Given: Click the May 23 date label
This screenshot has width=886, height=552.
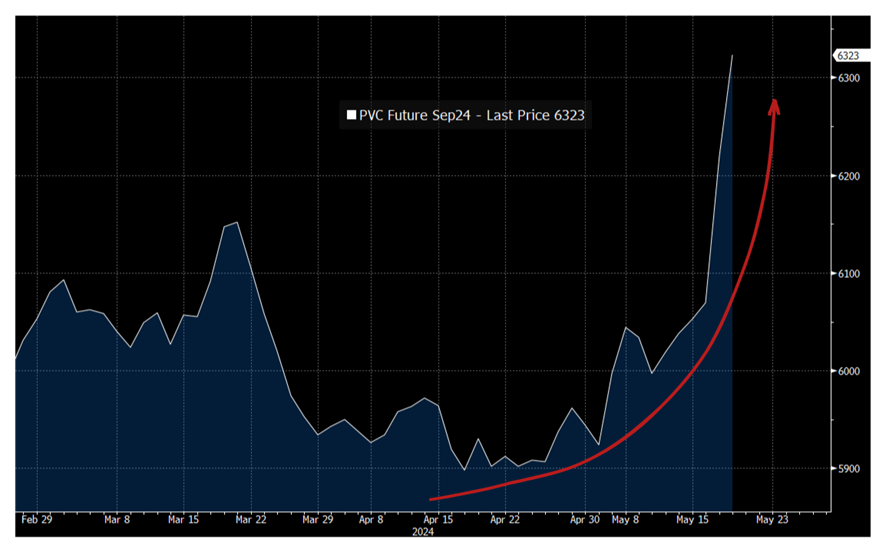Looking at the screenshot, I should (772, 519).
